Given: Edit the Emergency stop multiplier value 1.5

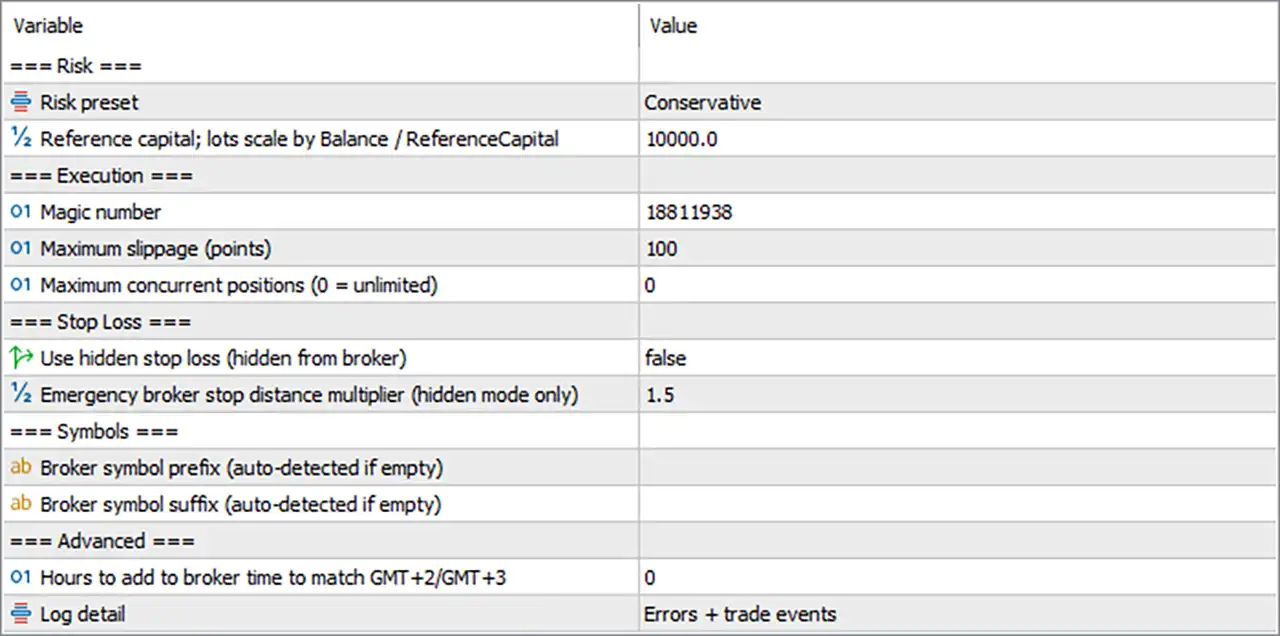Looking at the screenshot, I should (958, 395).
